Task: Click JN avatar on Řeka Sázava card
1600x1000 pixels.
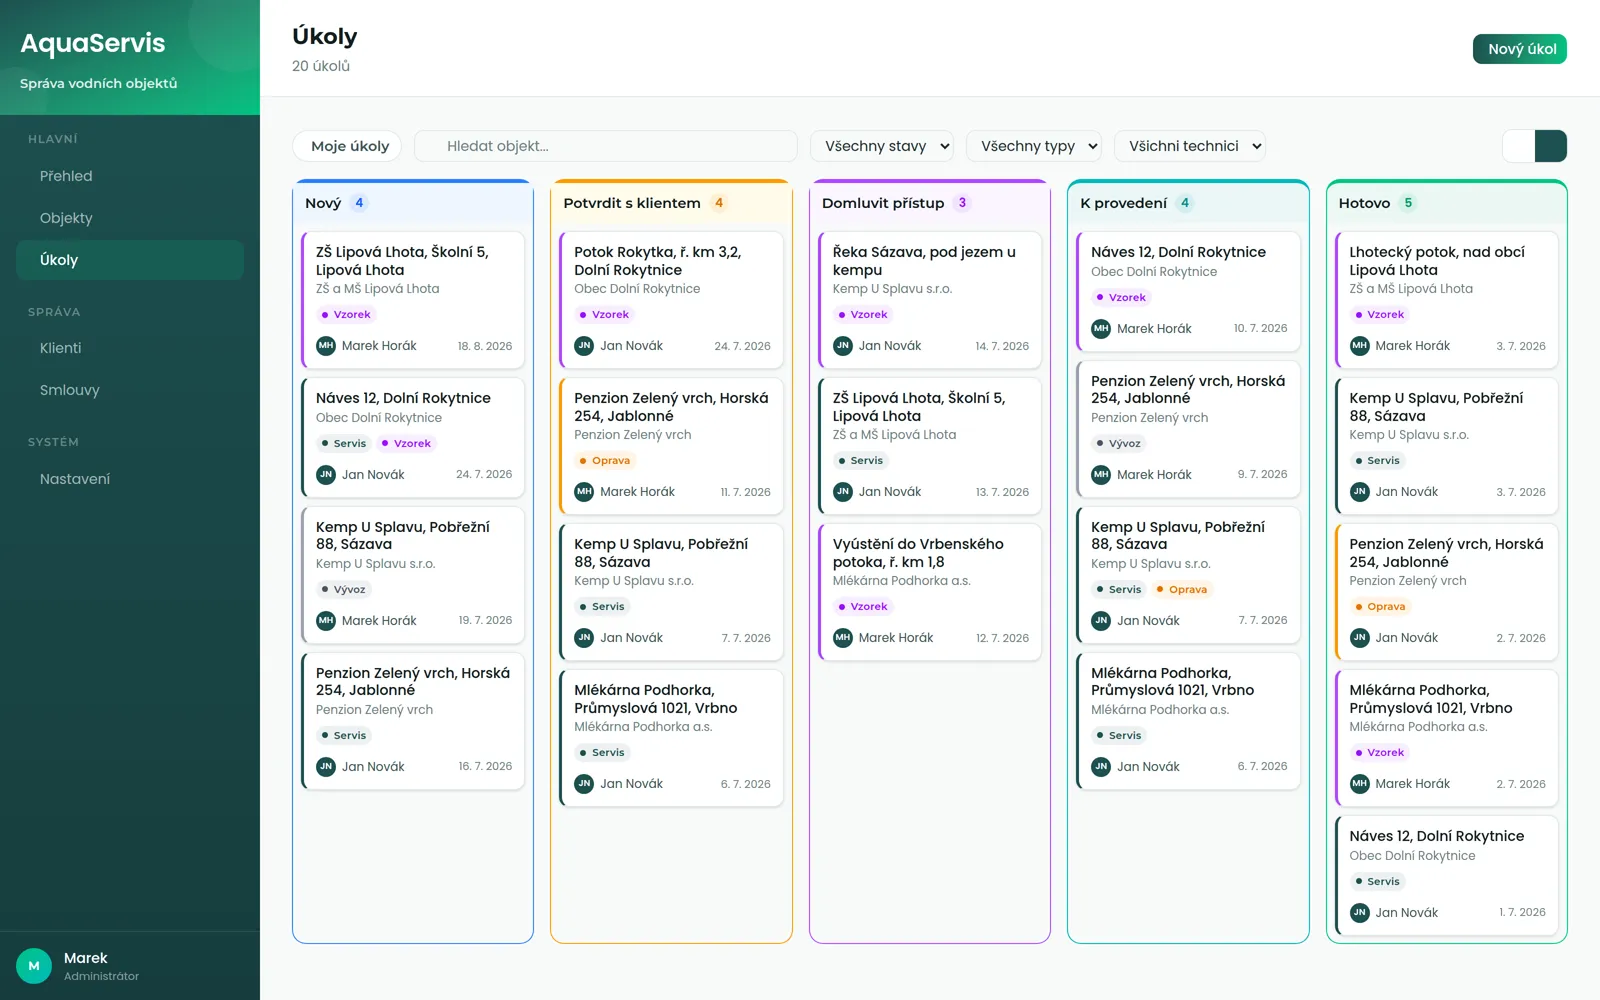Action: point(843,346)
